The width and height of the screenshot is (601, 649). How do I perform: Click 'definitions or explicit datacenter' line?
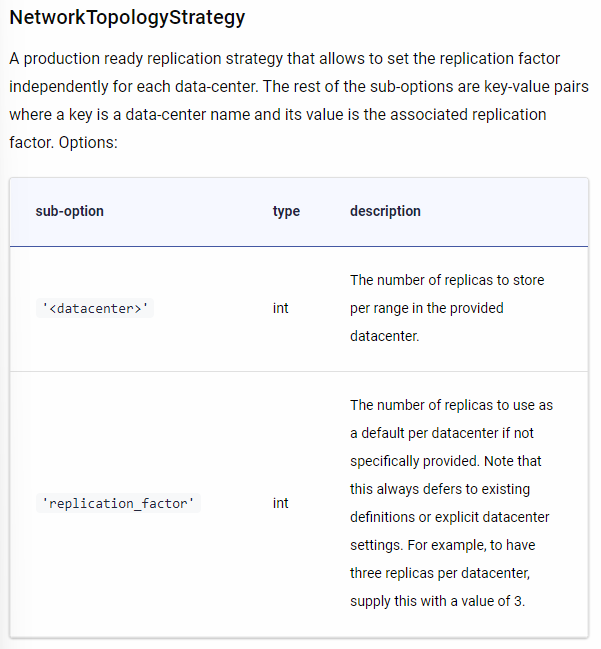pyautogui.click(x=450, y=517)
